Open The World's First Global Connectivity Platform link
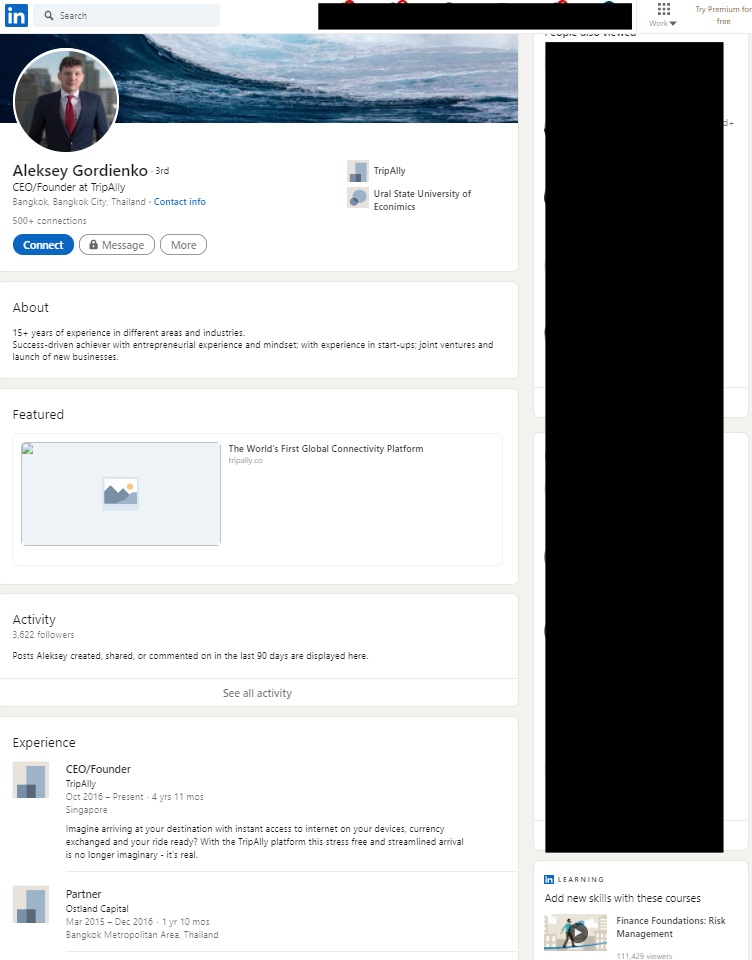752x960 pixels. pyautogui.click(x=325, y=449)
